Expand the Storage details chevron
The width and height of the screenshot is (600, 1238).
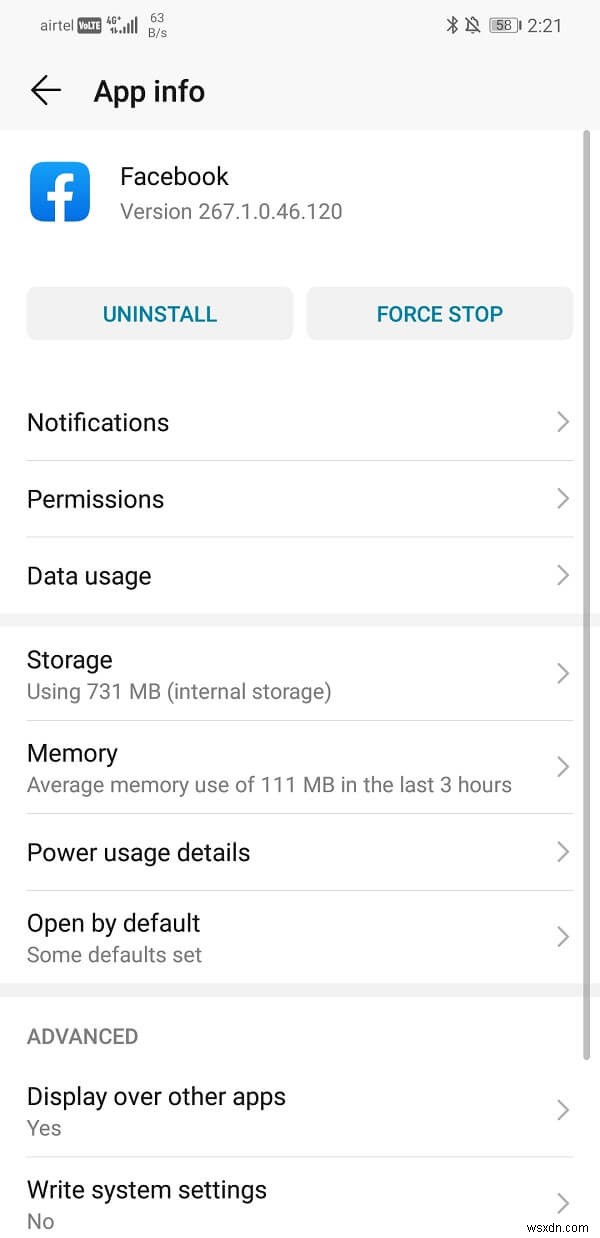pos(561,674)
